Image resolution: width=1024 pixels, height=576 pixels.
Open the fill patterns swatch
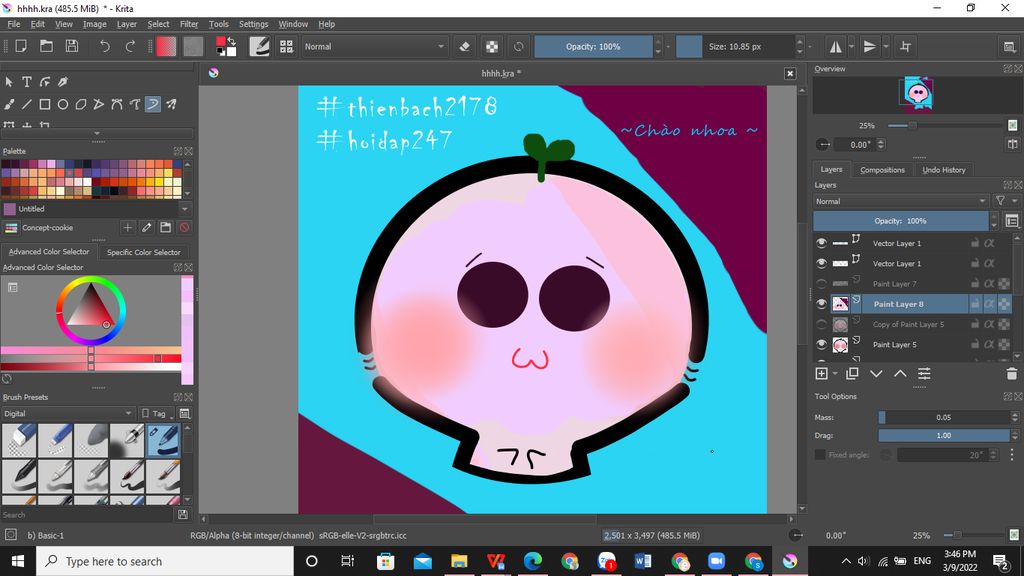[193, 46]
